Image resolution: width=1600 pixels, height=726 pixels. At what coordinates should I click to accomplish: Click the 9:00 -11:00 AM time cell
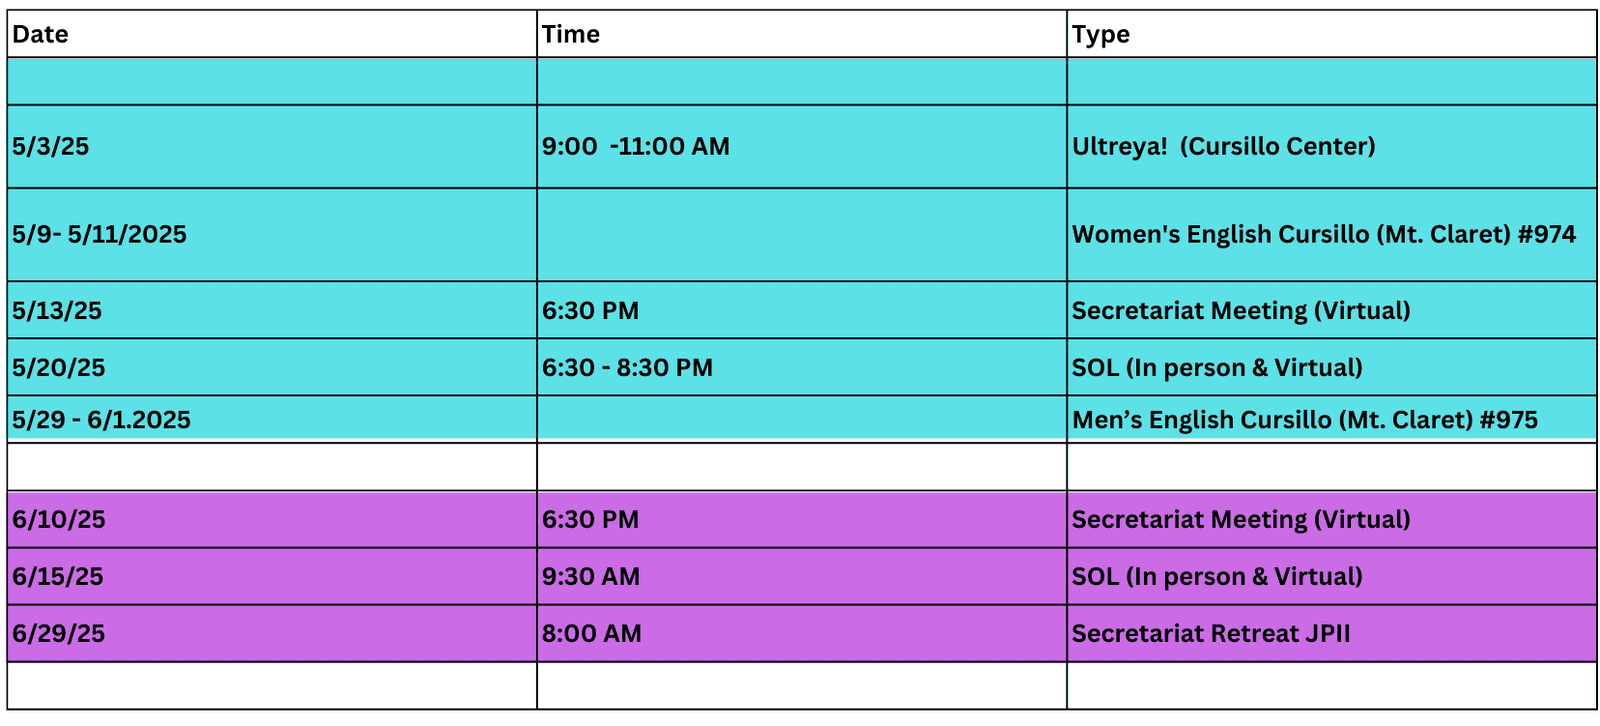tap(802, 147)
